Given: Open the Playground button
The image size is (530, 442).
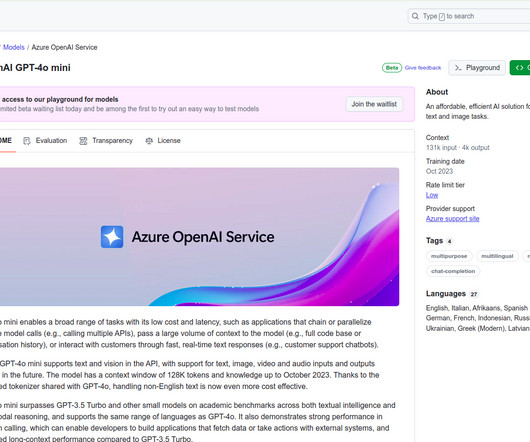Looking at the screenshot, I should (x=477, y=68).
